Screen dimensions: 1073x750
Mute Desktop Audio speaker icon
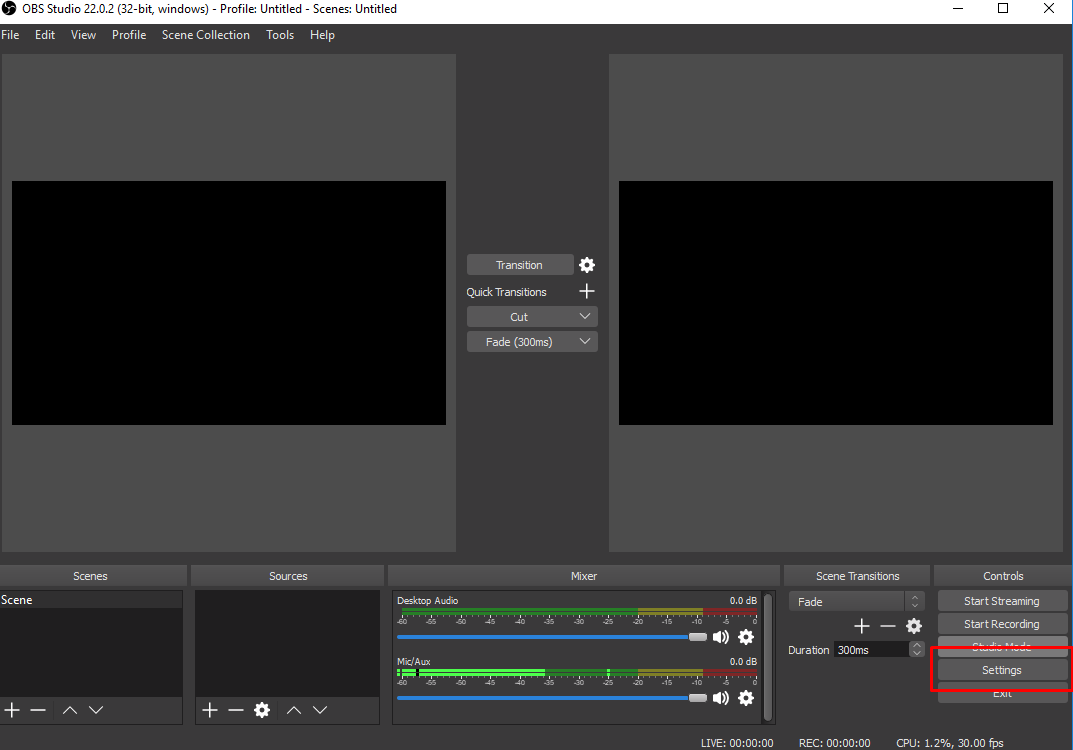click(721, 637)
